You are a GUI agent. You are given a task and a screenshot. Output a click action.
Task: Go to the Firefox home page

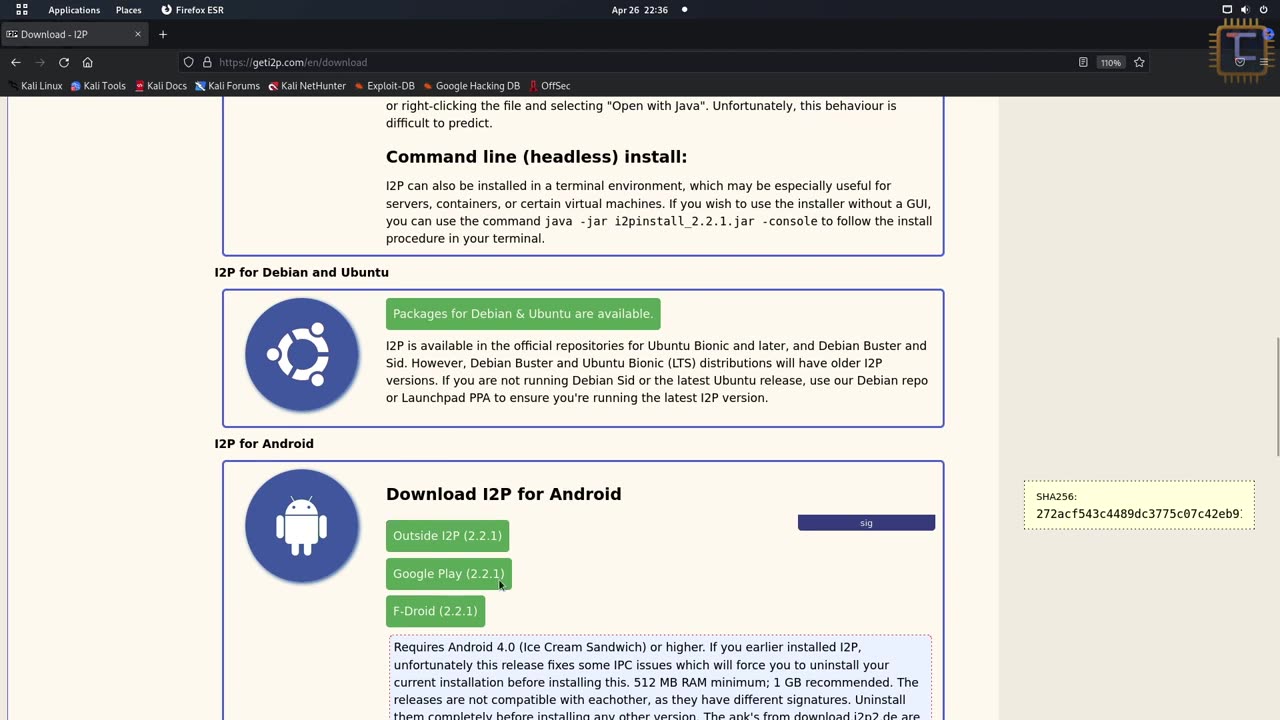point(87,62)
